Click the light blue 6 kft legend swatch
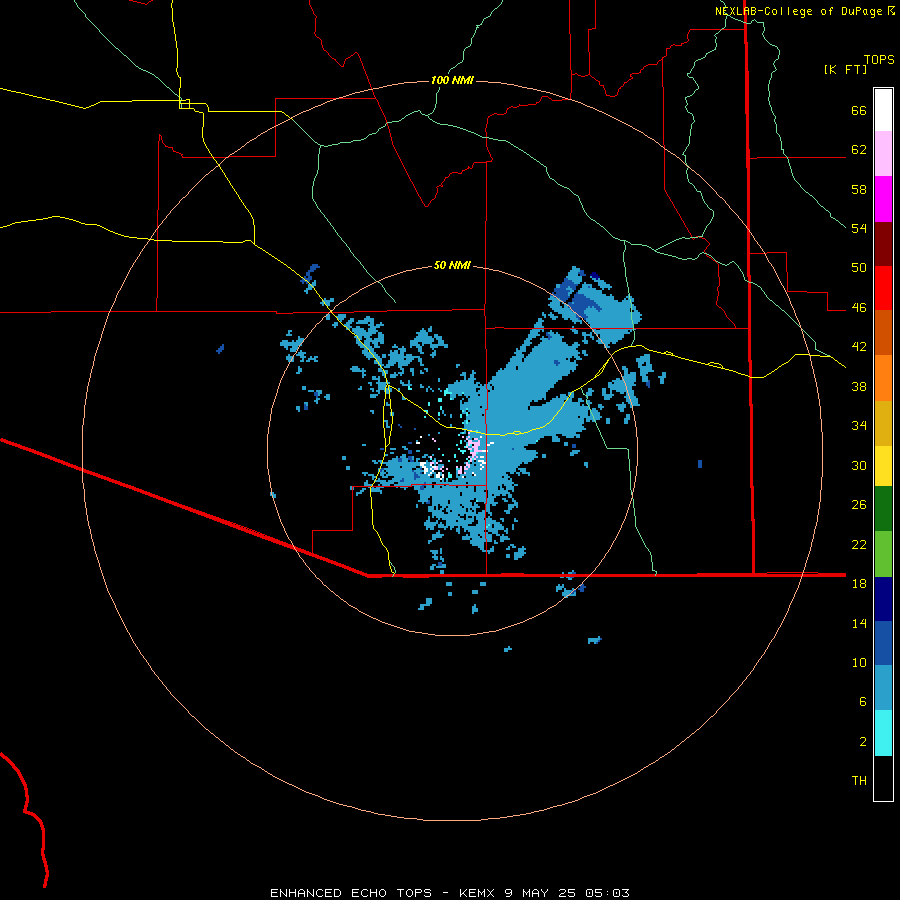This screenshot has height=900, width=900. (883, 688)
